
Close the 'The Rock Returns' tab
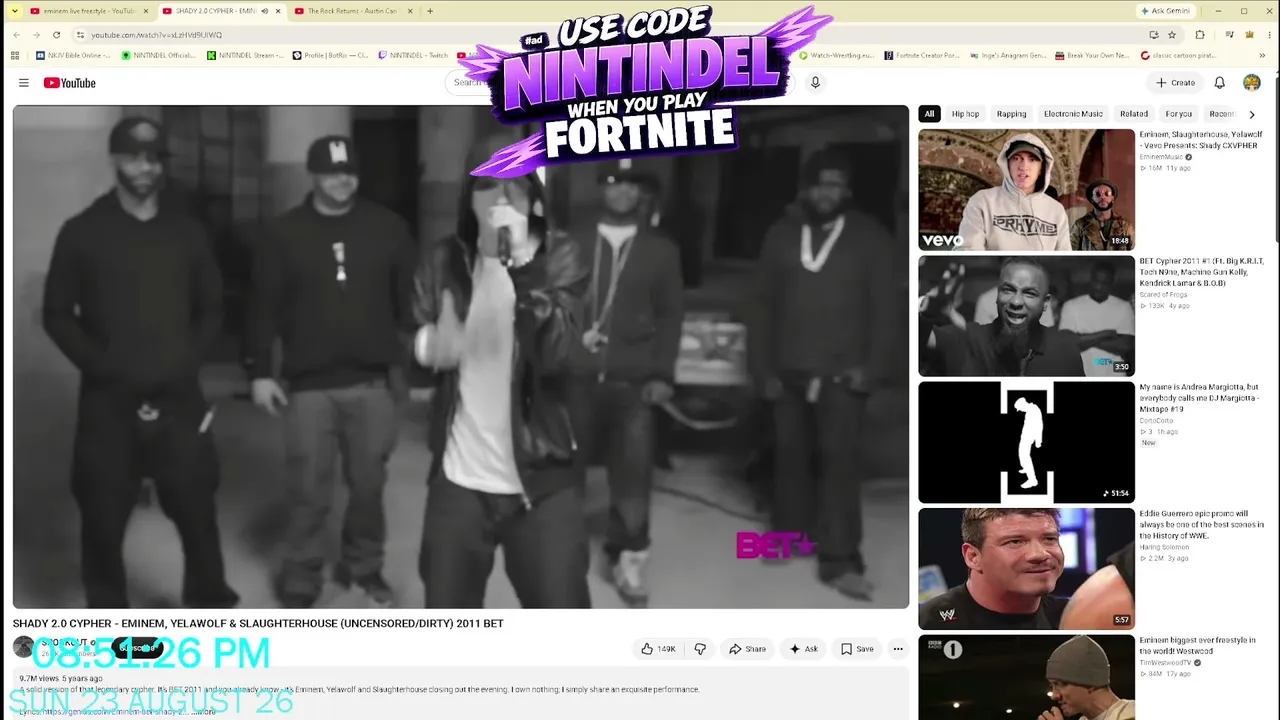[x=409, y=11]
